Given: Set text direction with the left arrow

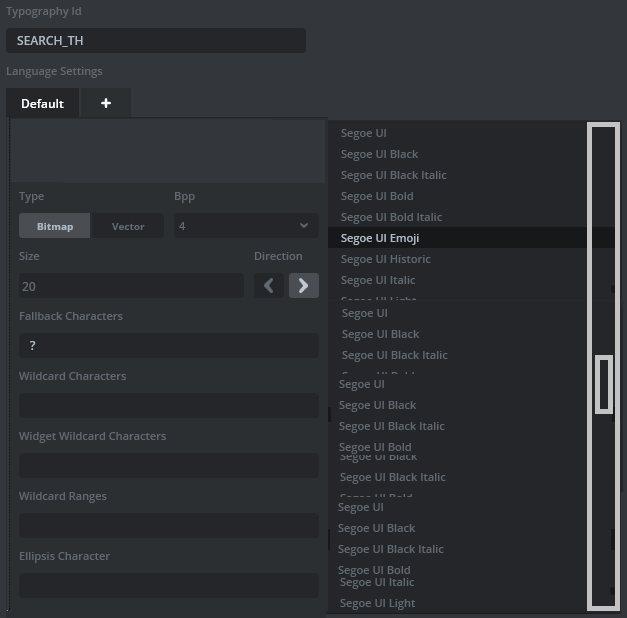Looking at the screenshot, I should point(268,286).
